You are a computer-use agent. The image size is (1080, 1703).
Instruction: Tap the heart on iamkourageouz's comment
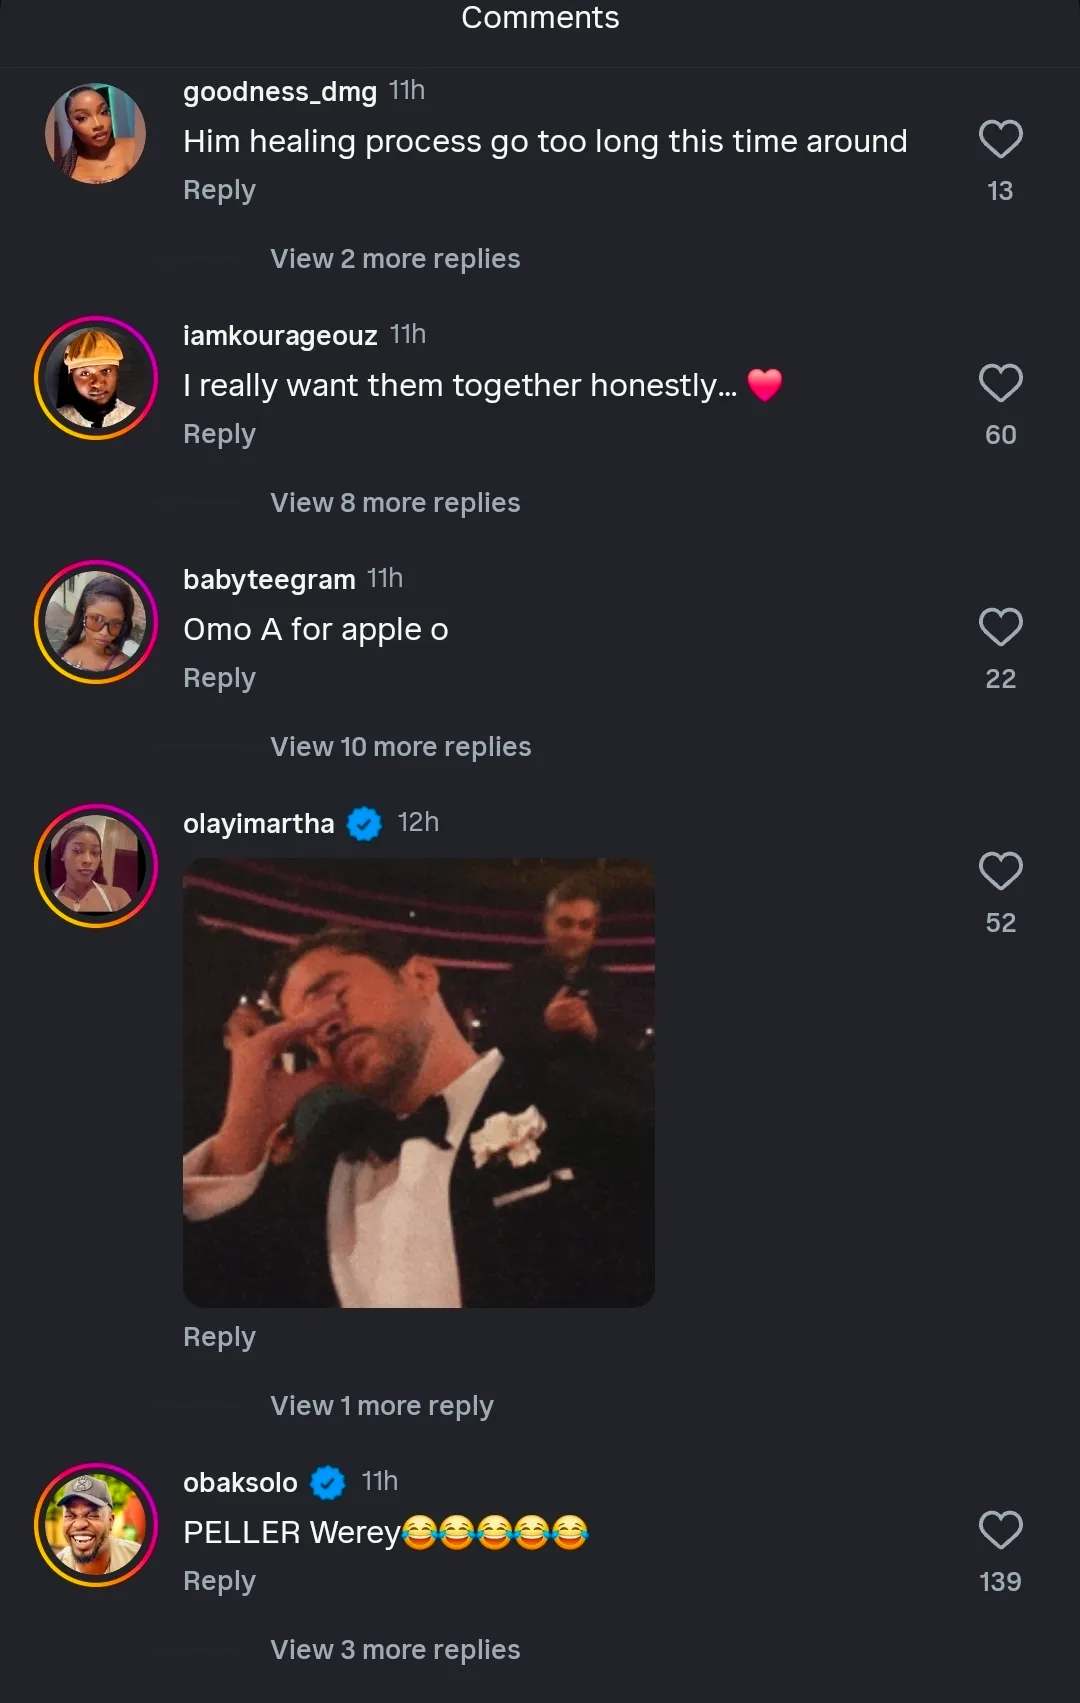point(1000,383)
